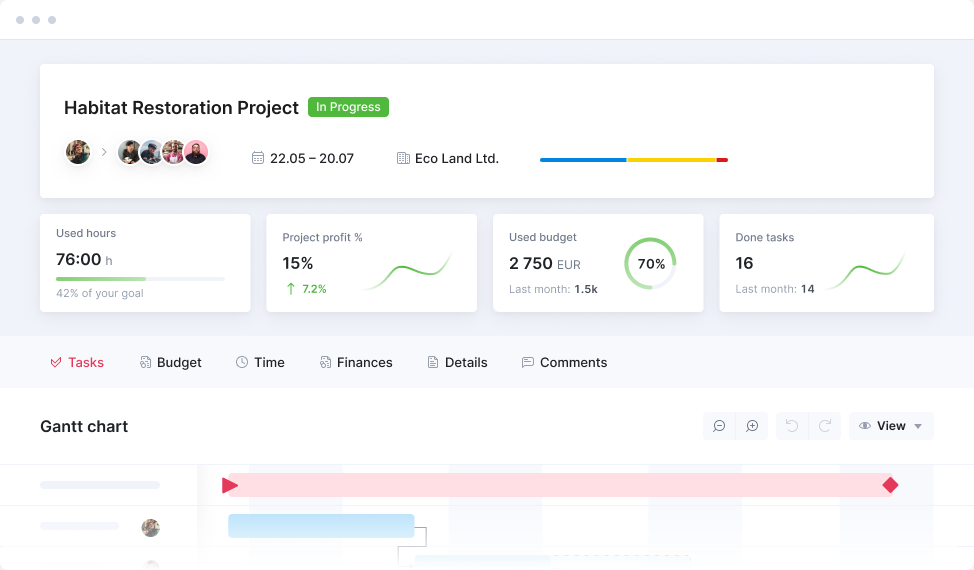Zoom out the Gantt chart
The width and height of the screenshot is (974, 570).
coord(719,426)
